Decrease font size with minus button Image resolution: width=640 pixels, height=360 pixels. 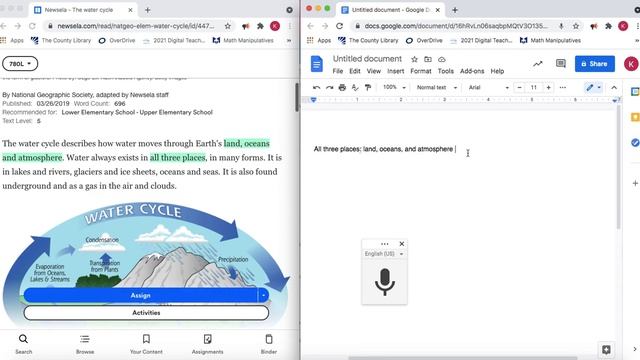(x=519, y=87)
